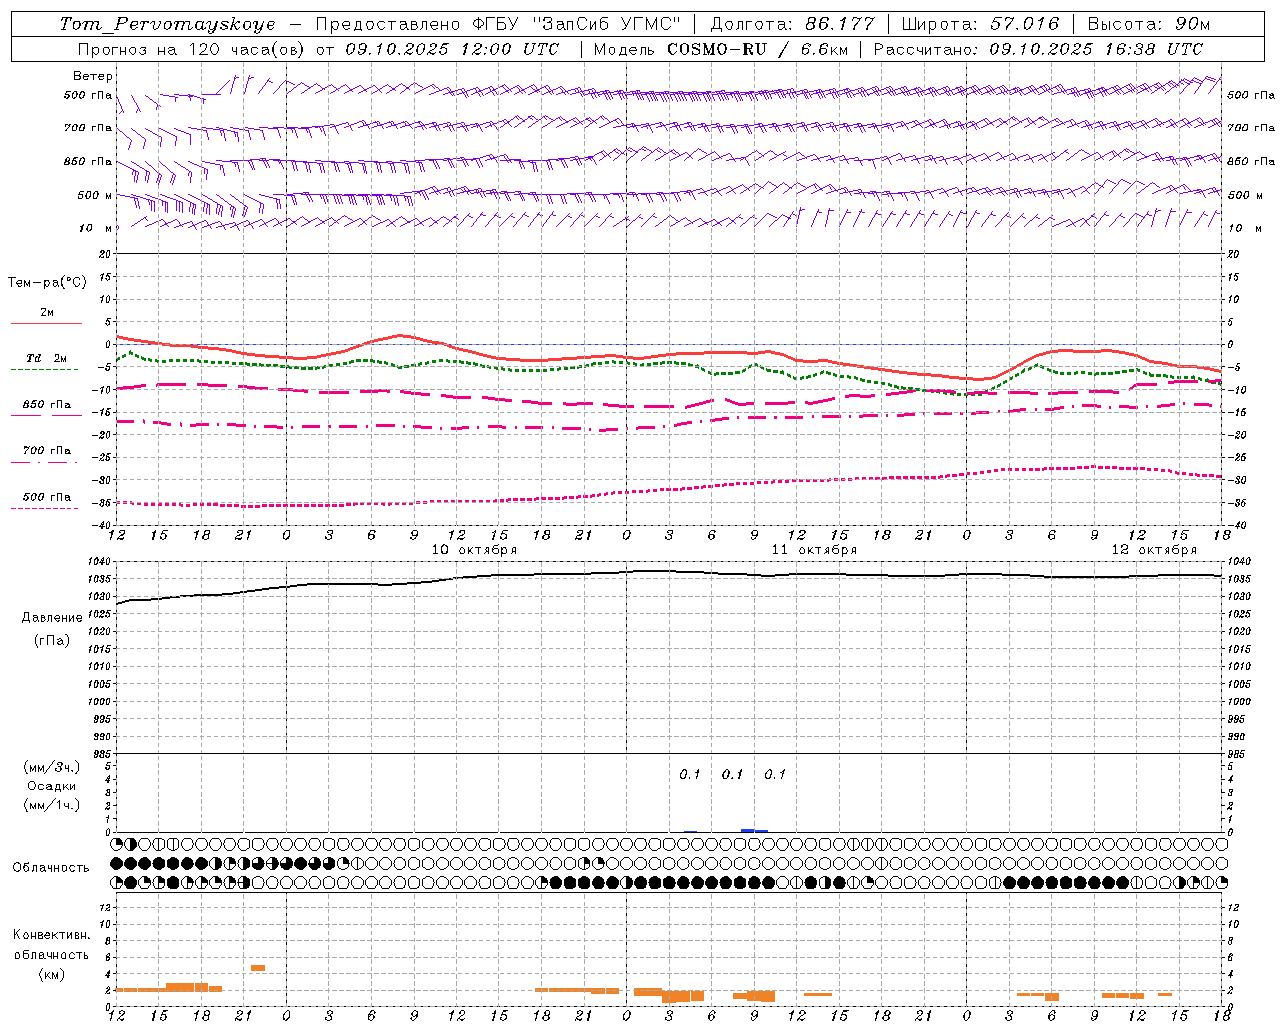1280x1024 pixels.
Task: Click the blue precipitation bar on 11 октября
Action: (x=754, y=830)
